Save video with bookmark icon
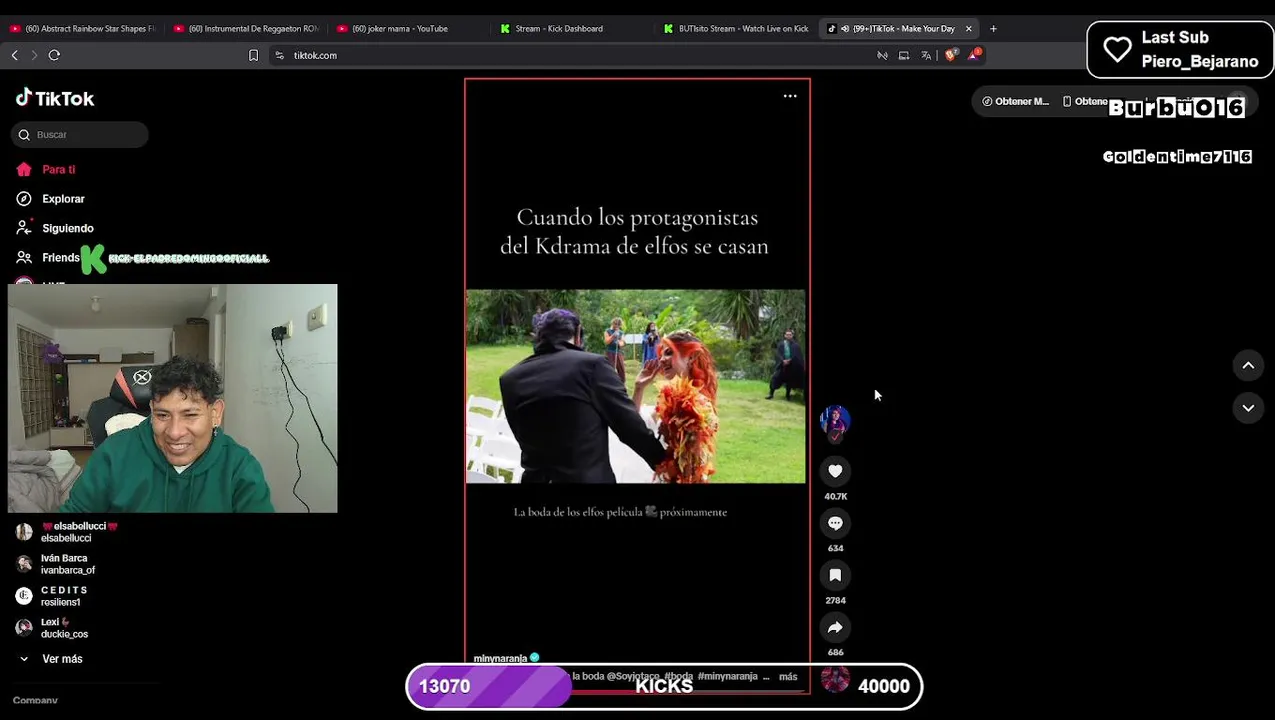The height and width of the screenshot is (720, 1275). pyautogui.click(x=835, y=575)
